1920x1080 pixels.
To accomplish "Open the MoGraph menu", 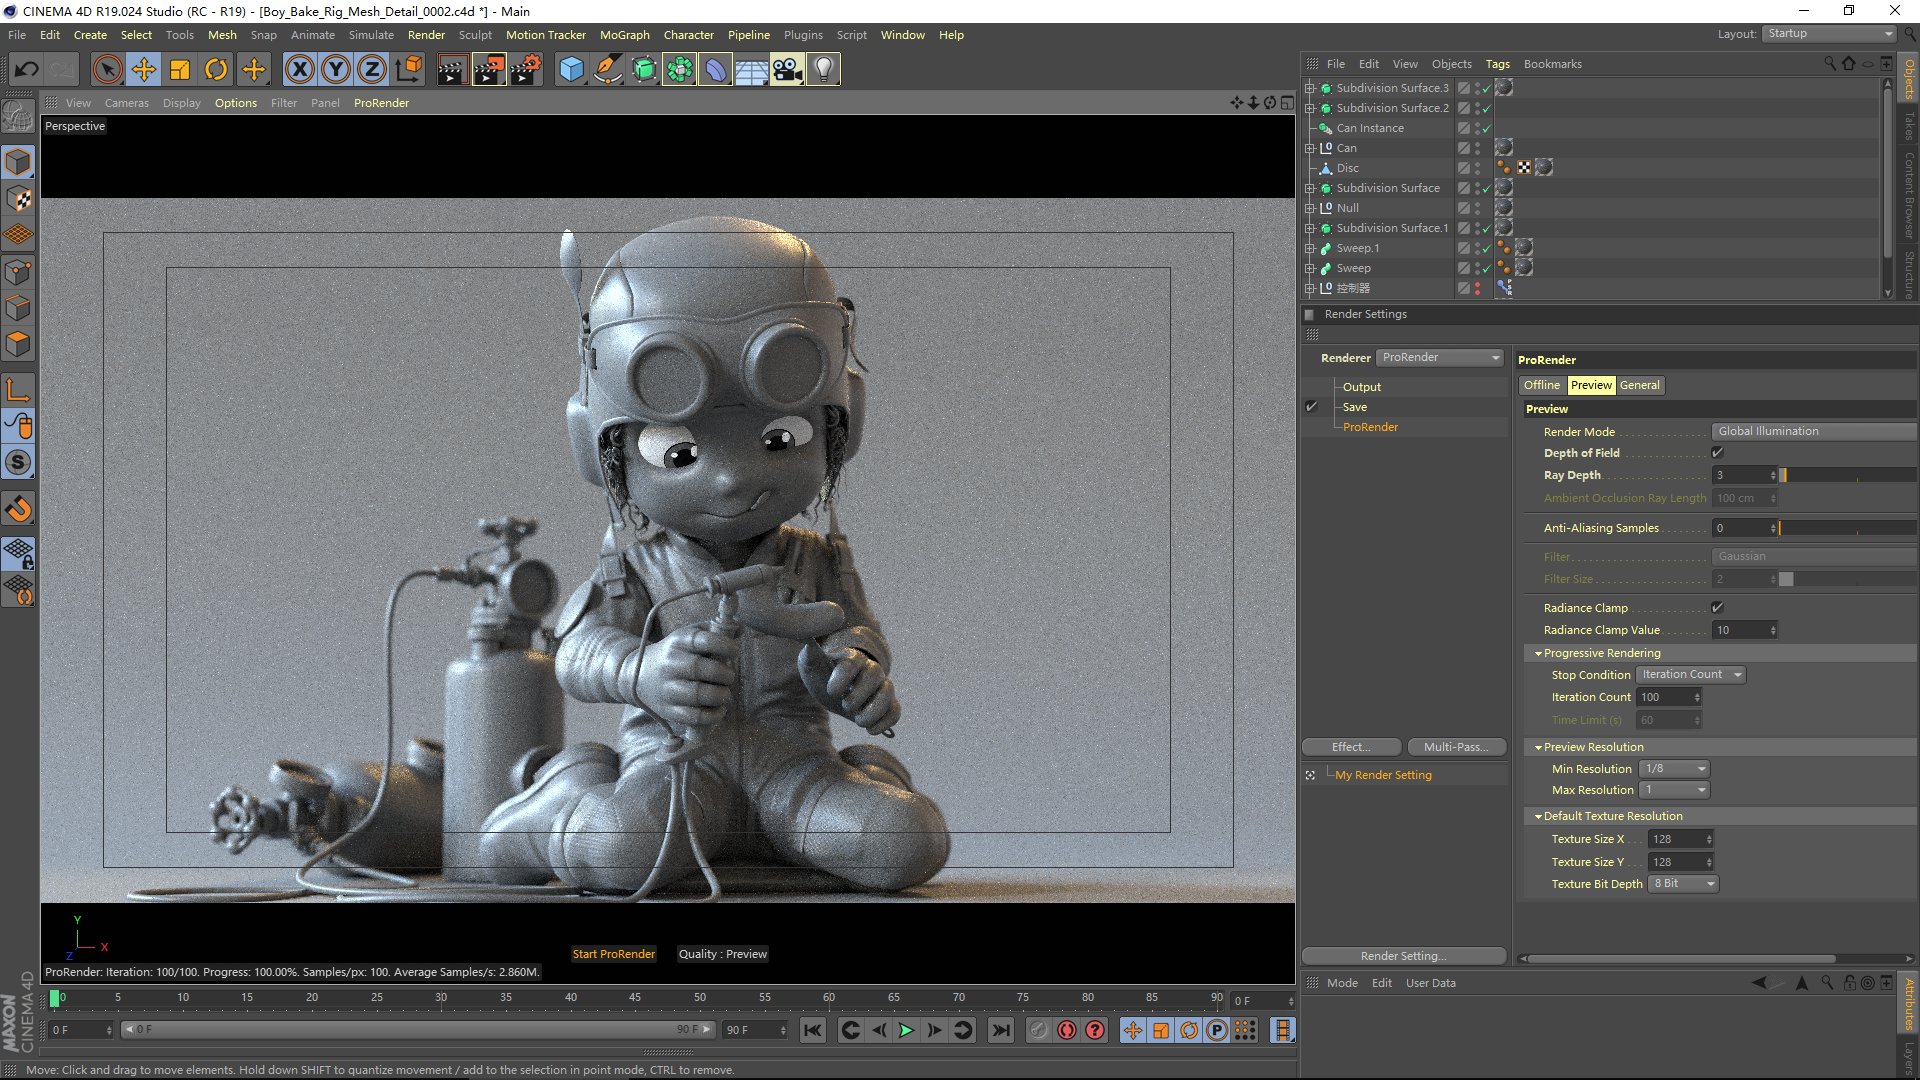I will tap(624, 35).
